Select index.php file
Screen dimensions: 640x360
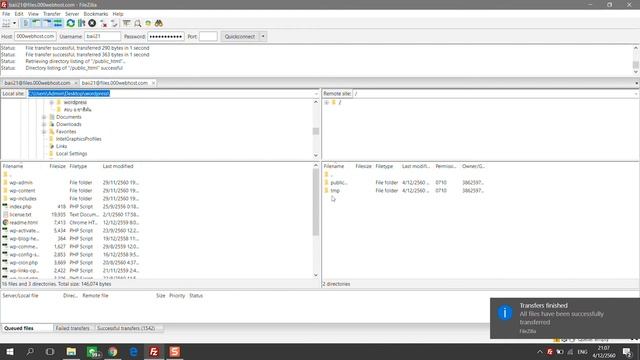click(x=20, y=207)
